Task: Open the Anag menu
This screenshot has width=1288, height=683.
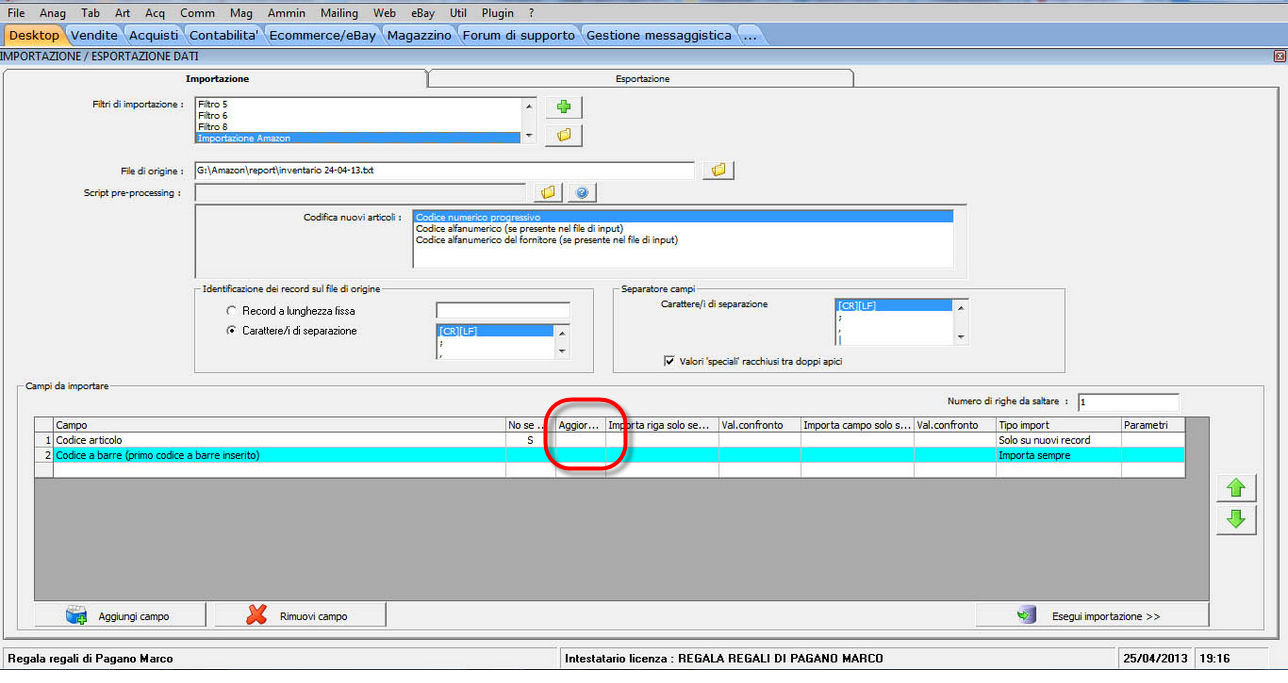Action: [52, 13]
